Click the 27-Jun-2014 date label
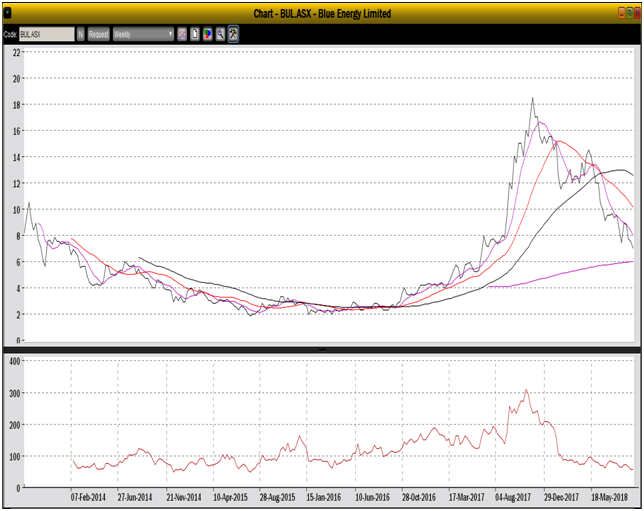The height and width of the screenshot is (511, 644). pyautogui.click(x=135, y=497)
